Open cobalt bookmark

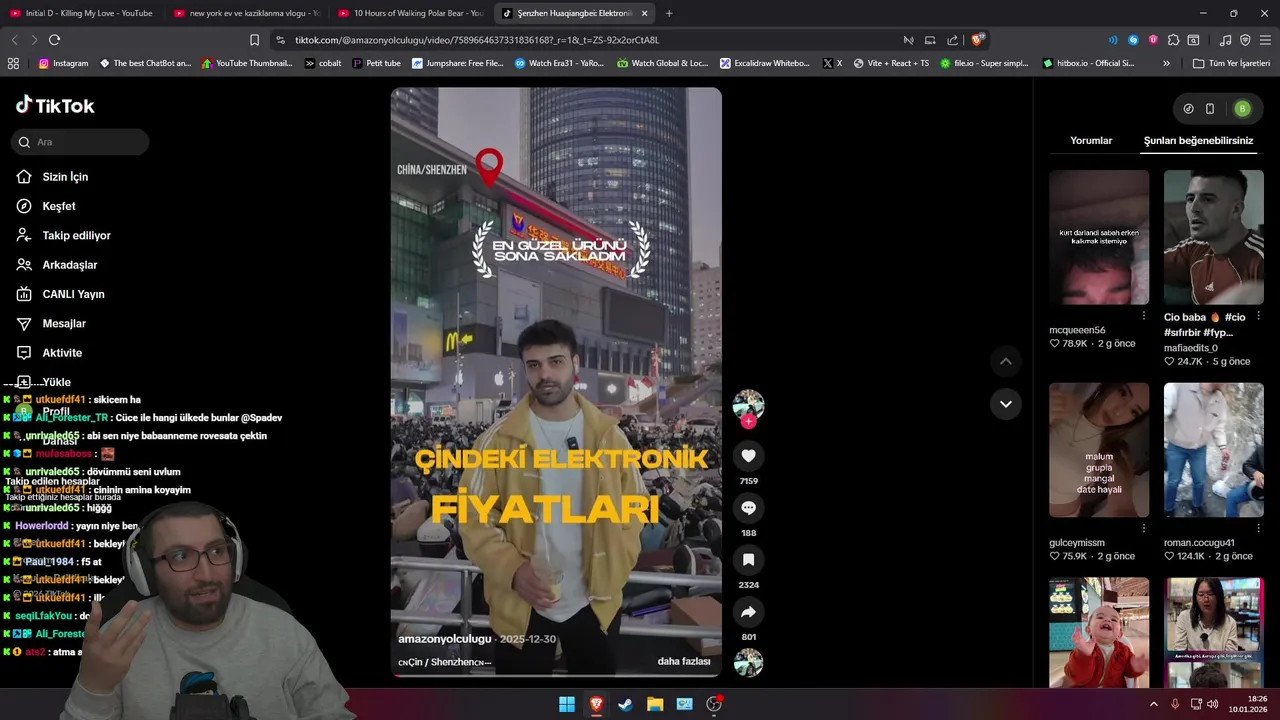coord(323,63)
